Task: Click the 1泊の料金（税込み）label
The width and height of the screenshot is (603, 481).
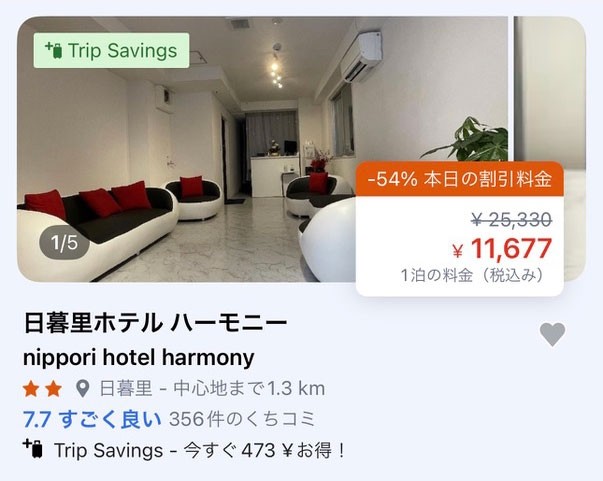Action: 471,275
